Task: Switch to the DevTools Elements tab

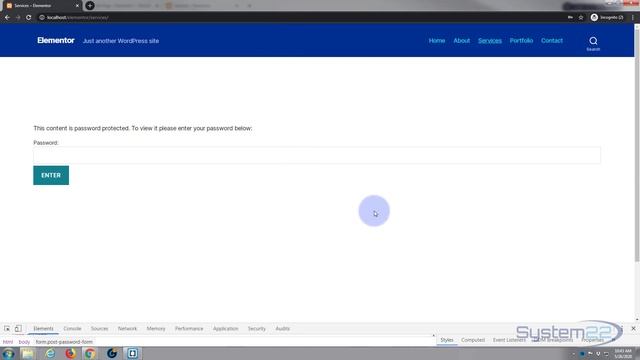Action: [x=43, y=329]
